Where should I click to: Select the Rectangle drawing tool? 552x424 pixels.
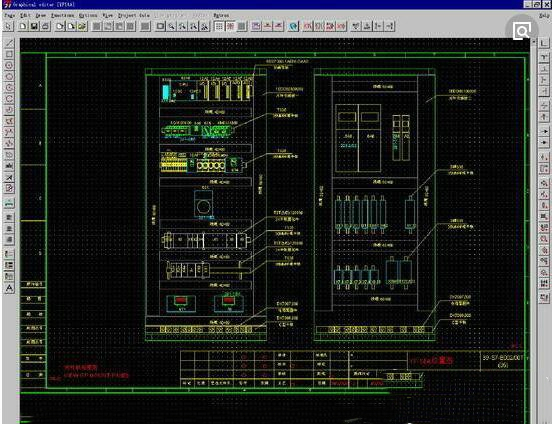point(9,54)
